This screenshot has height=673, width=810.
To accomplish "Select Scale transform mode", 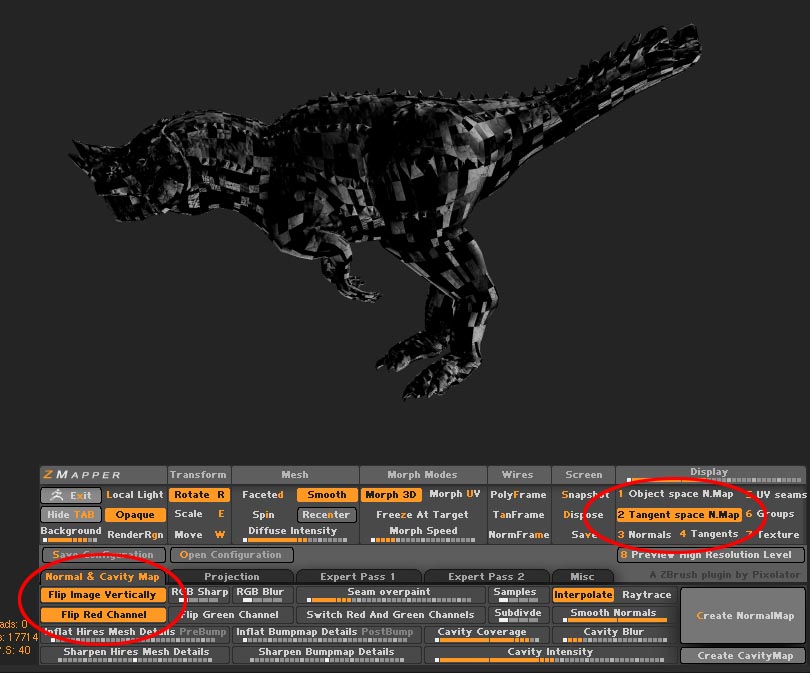I will pyautogui.click(x=199, y=514).
